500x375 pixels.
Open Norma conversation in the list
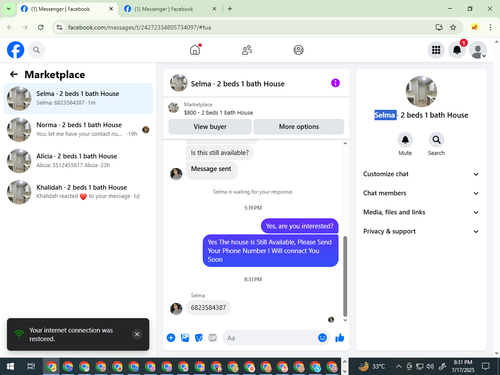point(78,130)
